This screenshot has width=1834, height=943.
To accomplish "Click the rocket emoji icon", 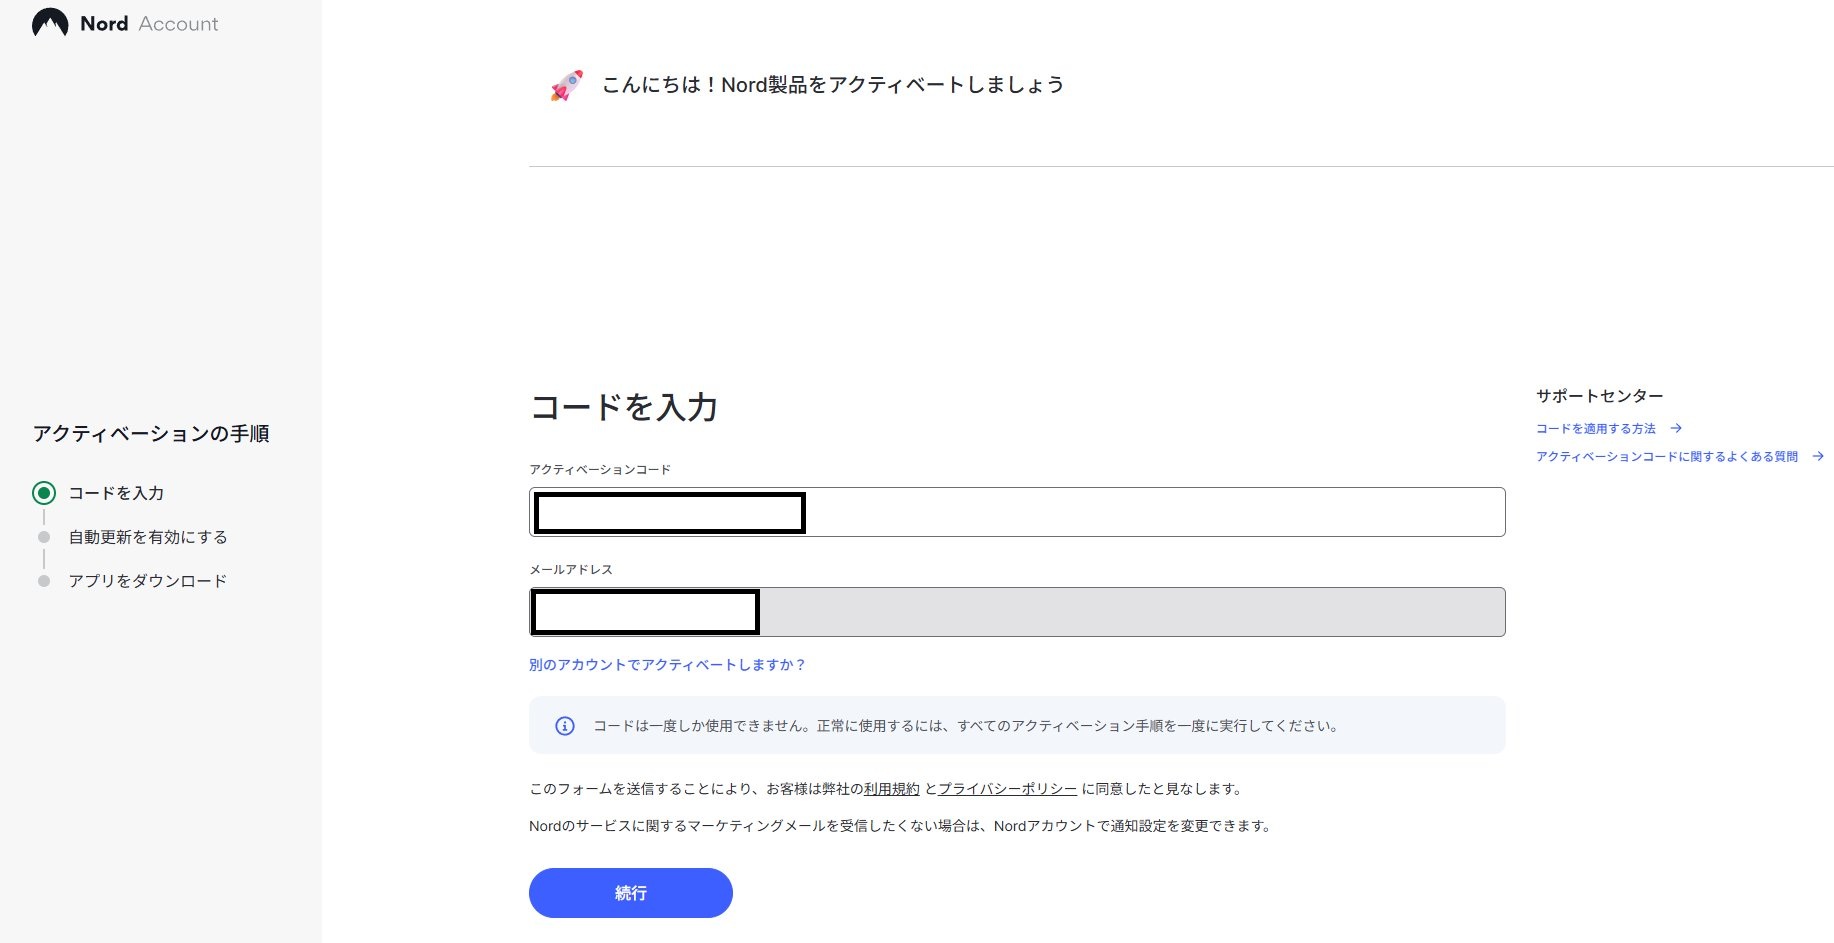I will [x=566, y=86].
